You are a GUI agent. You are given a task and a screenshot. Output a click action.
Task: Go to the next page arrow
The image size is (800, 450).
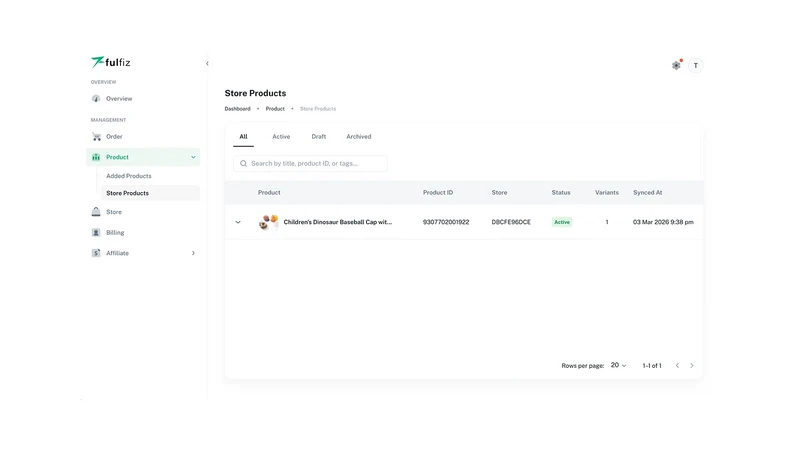[x=692, y=365]
